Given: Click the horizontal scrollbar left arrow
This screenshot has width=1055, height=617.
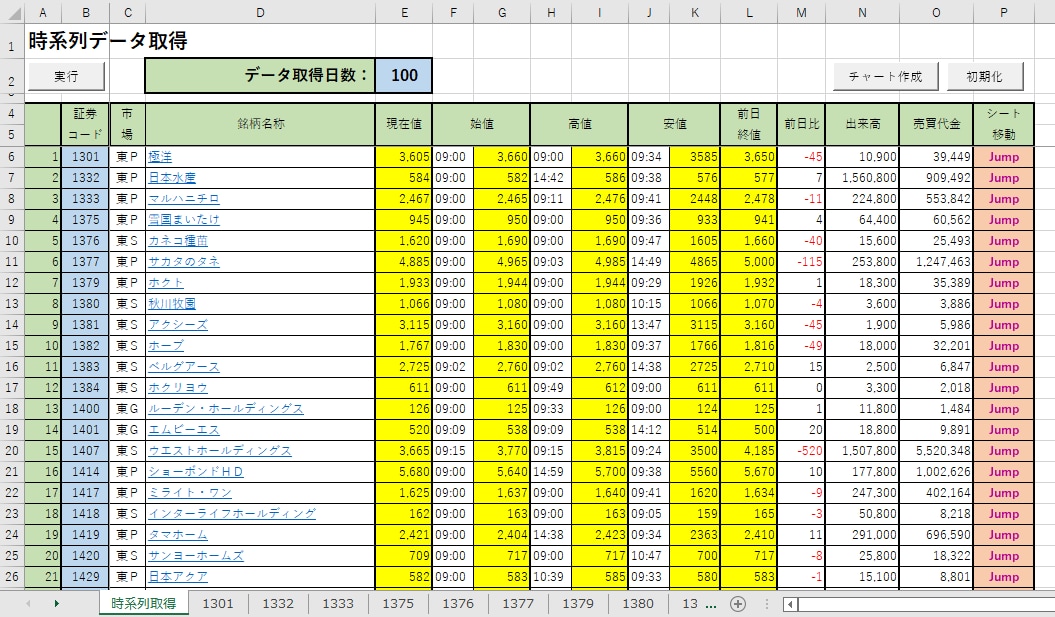Looking at the screenshot, I should [791, 604].
